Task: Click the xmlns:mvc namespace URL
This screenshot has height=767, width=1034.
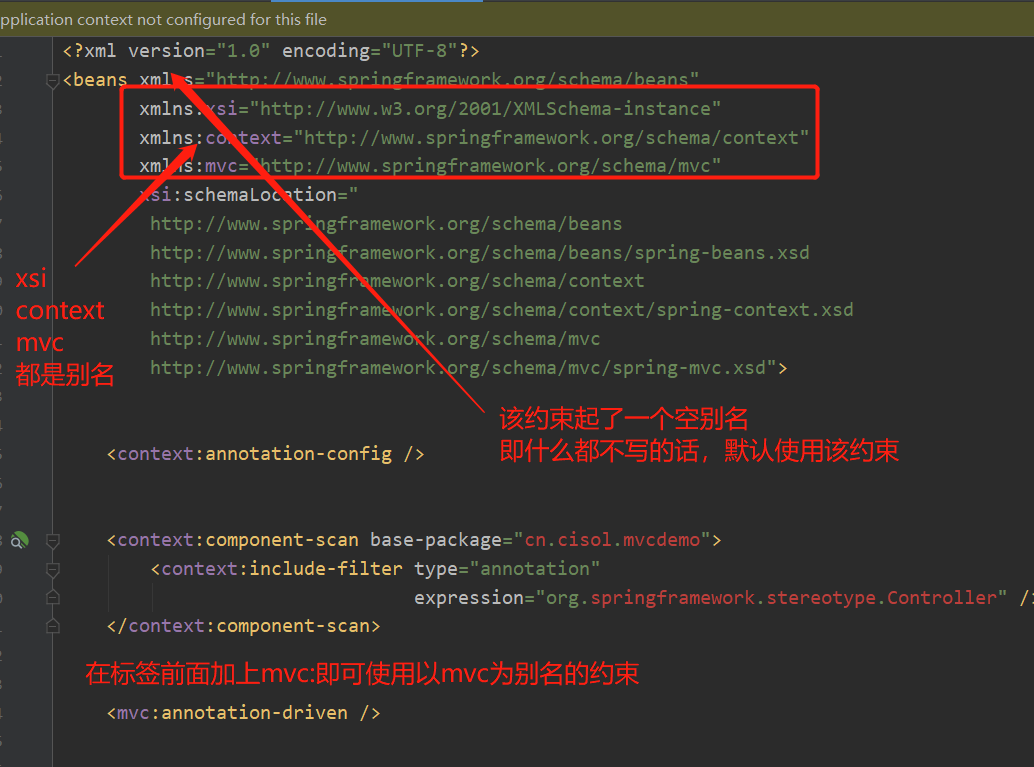Action: pos(485,166)
